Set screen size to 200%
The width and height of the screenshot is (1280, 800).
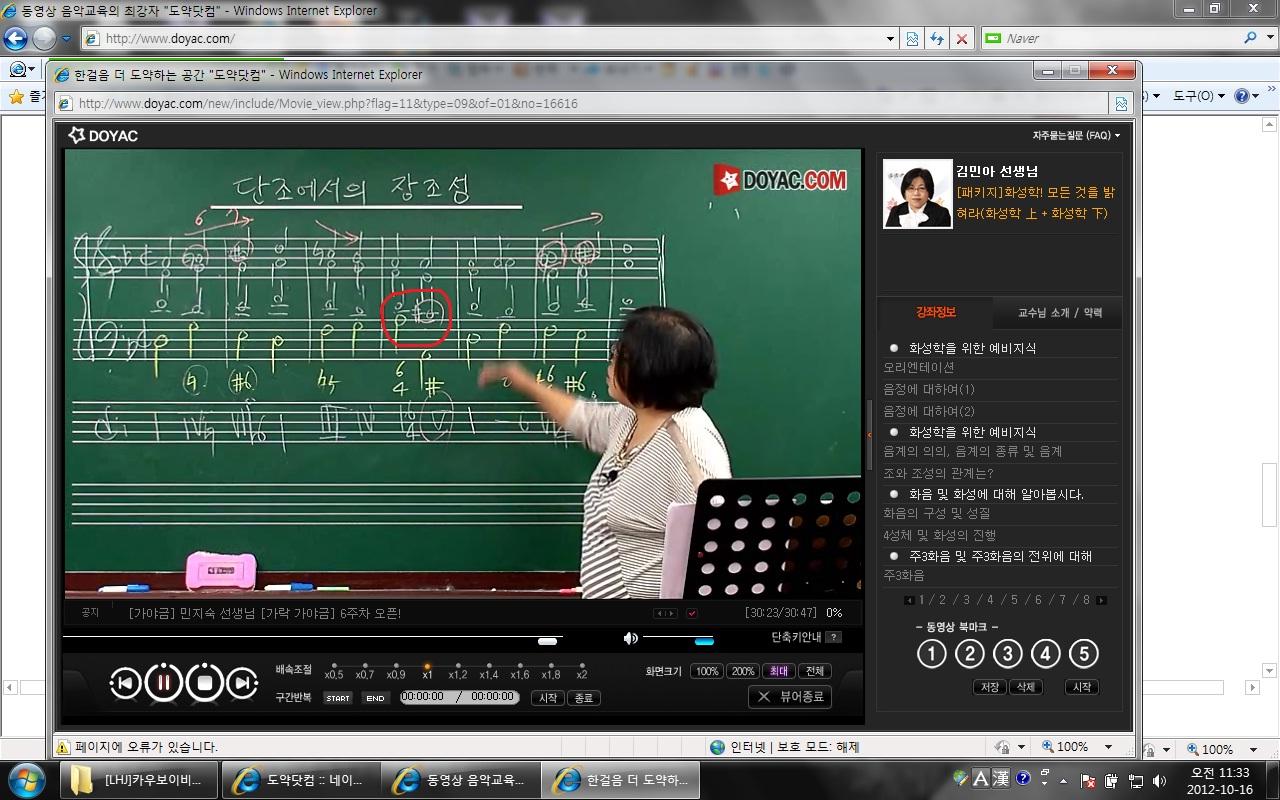point(743,671)
